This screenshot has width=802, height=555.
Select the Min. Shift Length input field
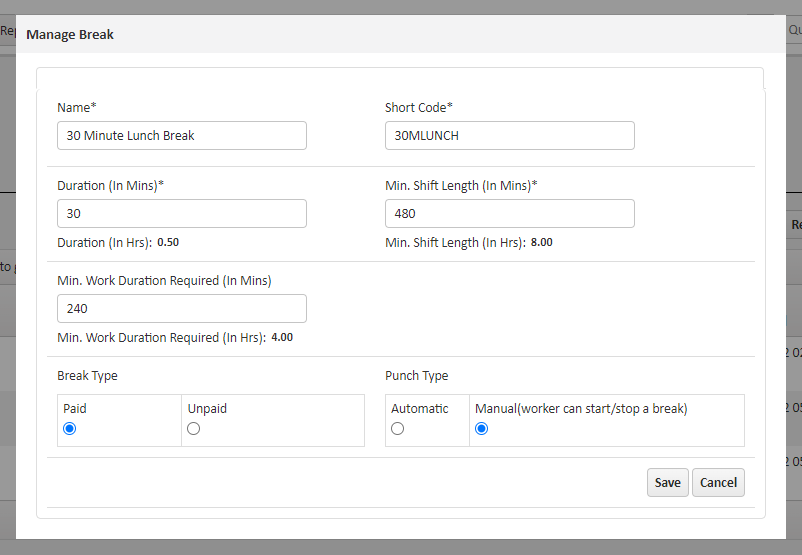coord(509,214)
